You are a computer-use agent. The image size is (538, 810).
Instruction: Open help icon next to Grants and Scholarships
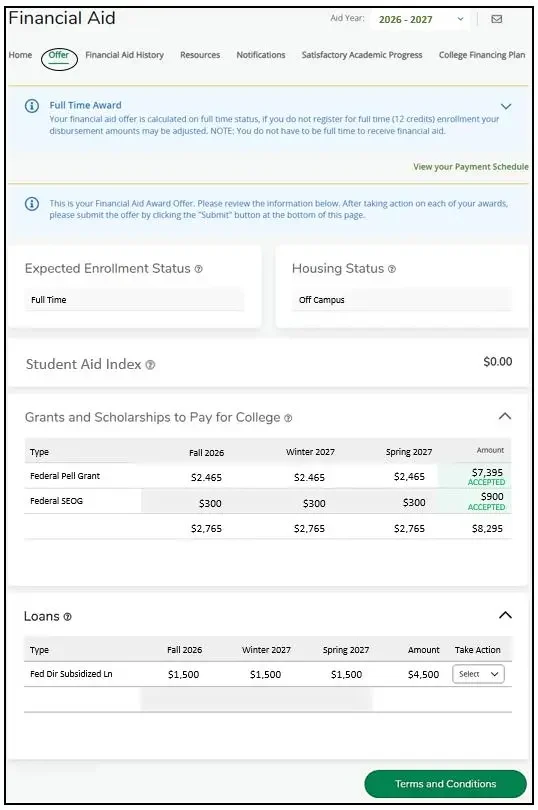(x=288, y=418)
